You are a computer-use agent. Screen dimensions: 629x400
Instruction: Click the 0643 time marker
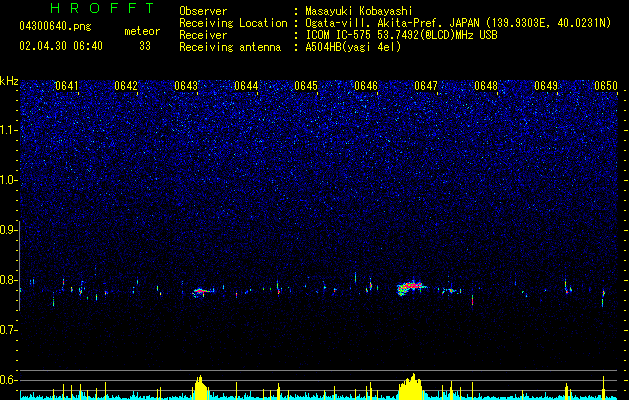[186, 86]
